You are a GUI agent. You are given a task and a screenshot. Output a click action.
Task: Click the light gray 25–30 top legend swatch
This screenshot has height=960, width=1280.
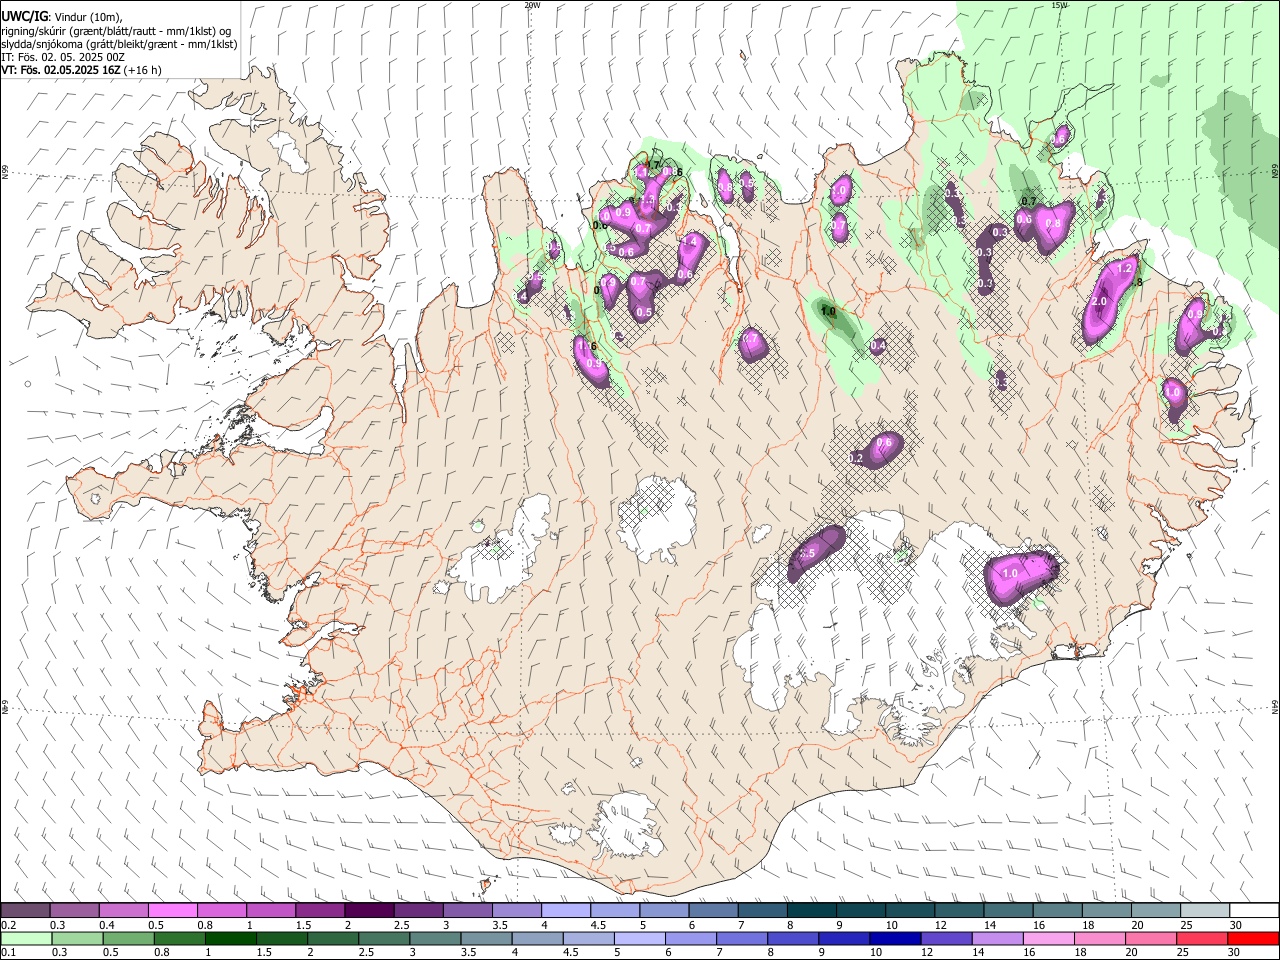(x=1205, y=911)
